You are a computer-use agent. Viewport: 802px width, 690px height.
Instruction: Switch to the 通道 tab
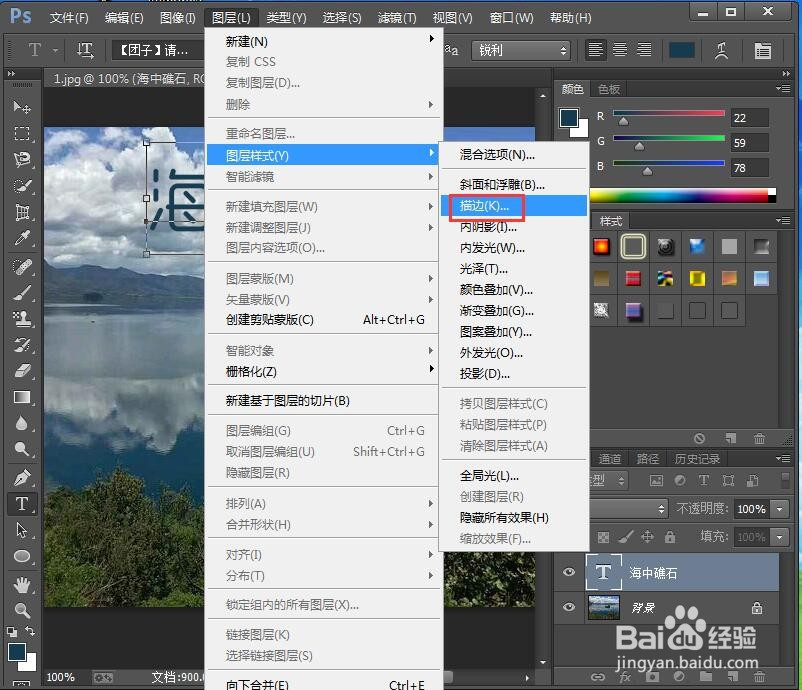pos(609,458)
